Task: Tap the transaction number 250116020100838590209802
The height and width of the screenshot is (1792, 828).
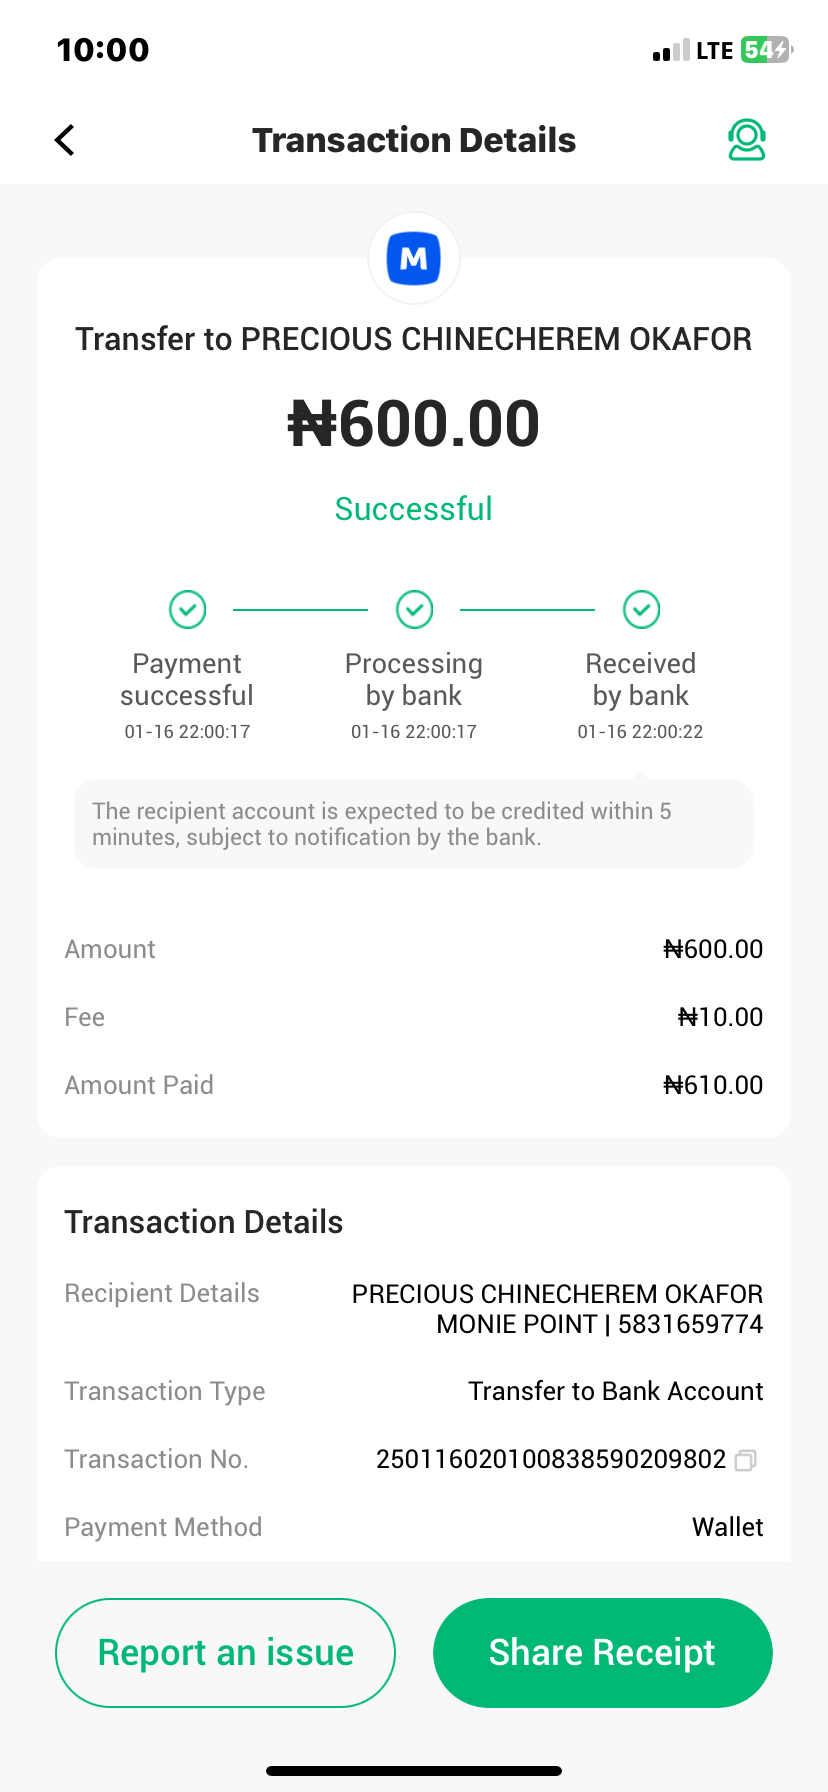Action: 551,1459
